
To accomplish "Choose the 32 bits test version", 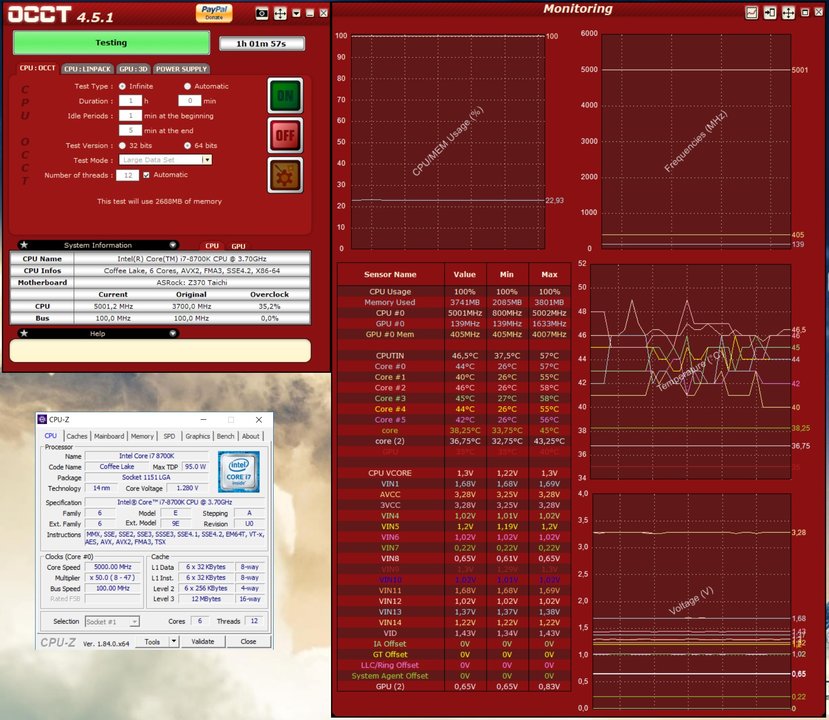I will 123,145.
